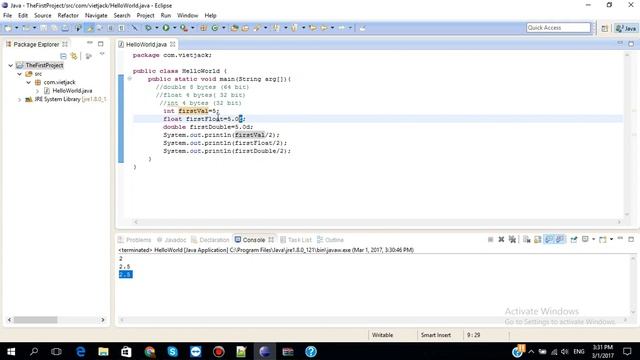640x360 pixels.
Task: Toggle console Scroll Lock icon
Action: point(538,240)
